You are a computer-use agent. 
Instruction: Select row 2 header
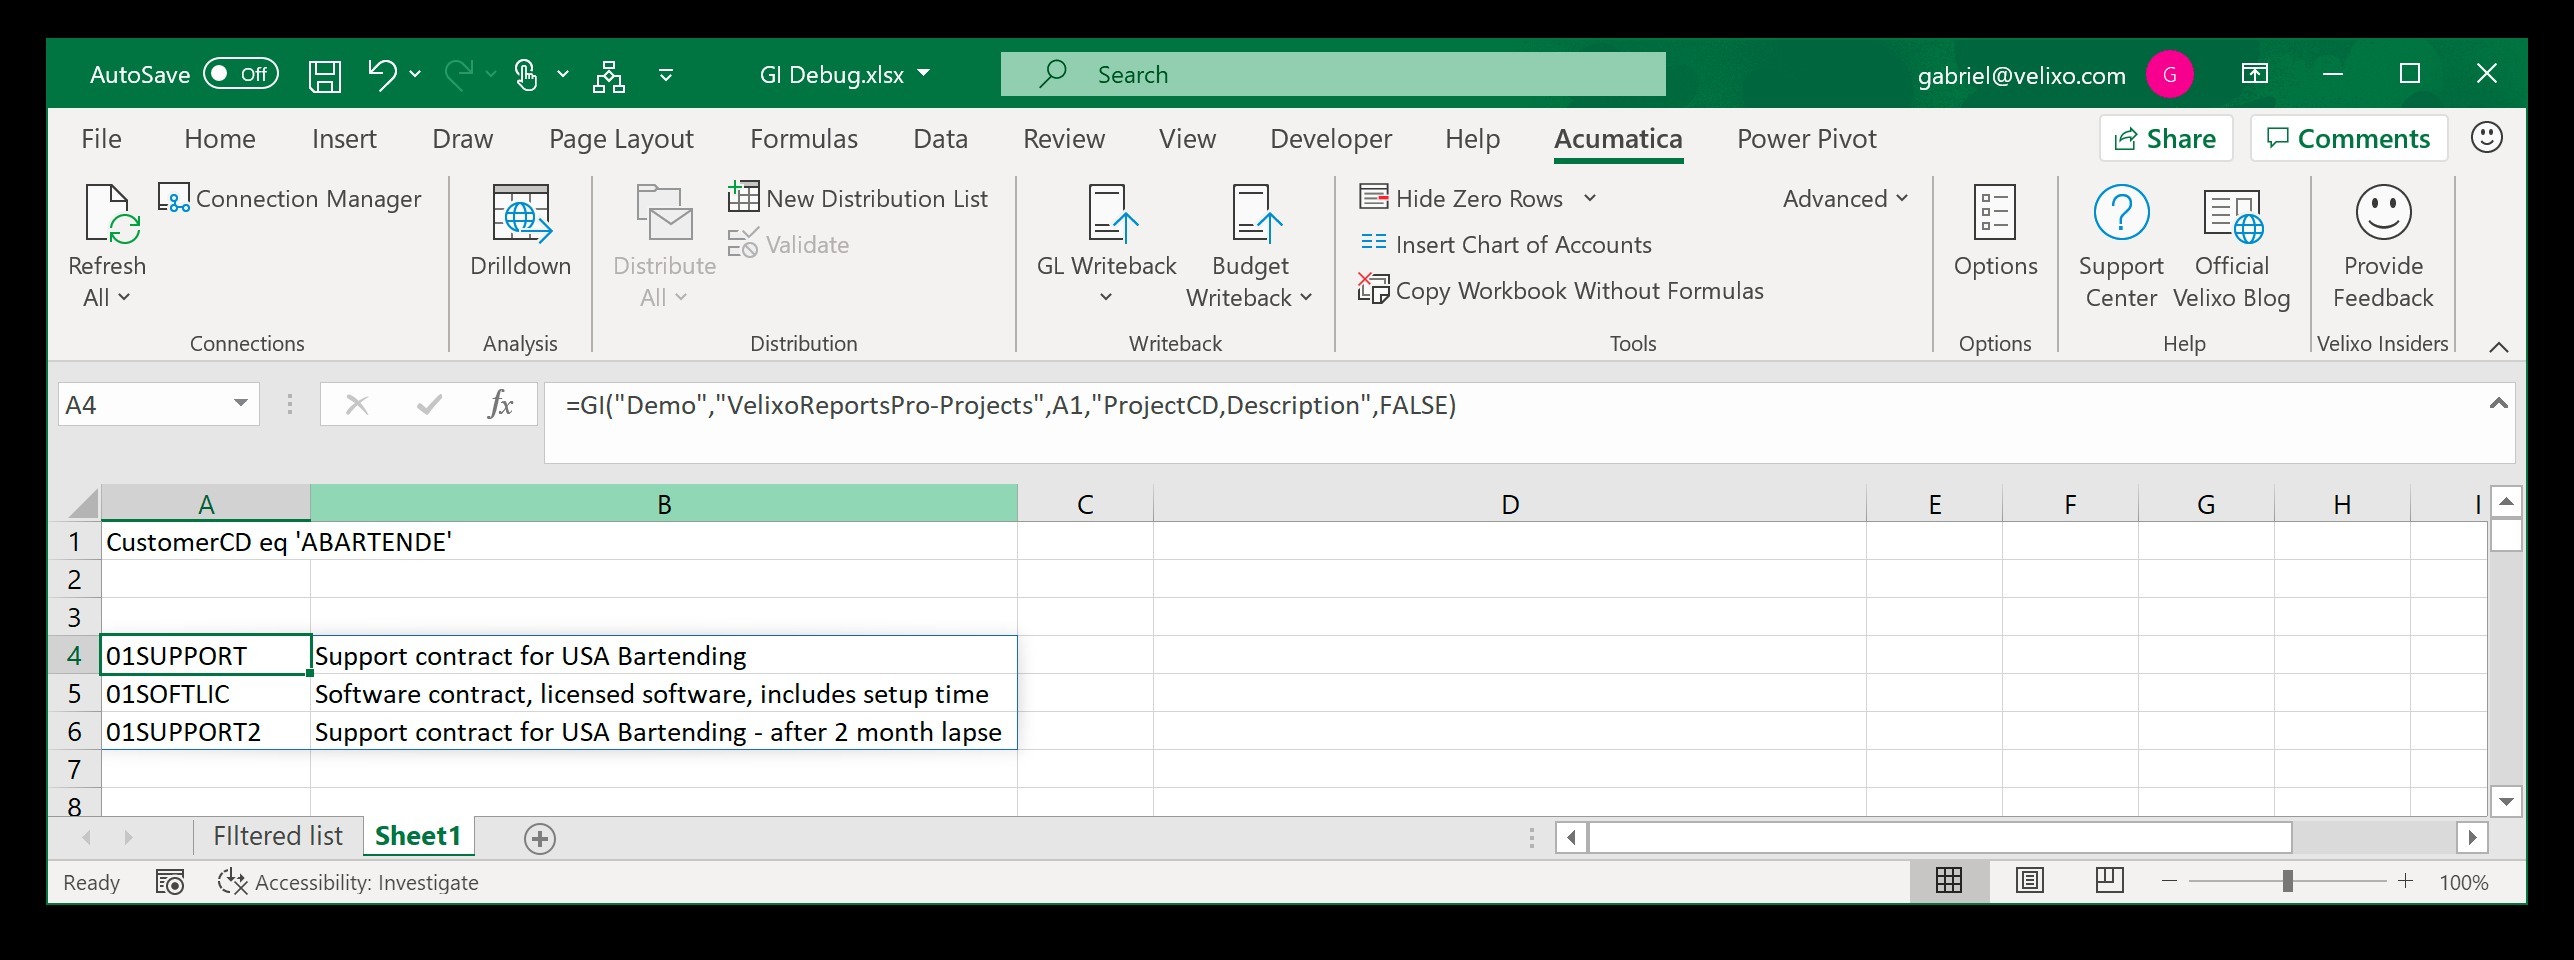pyautogui.click(x=74, y=579)
